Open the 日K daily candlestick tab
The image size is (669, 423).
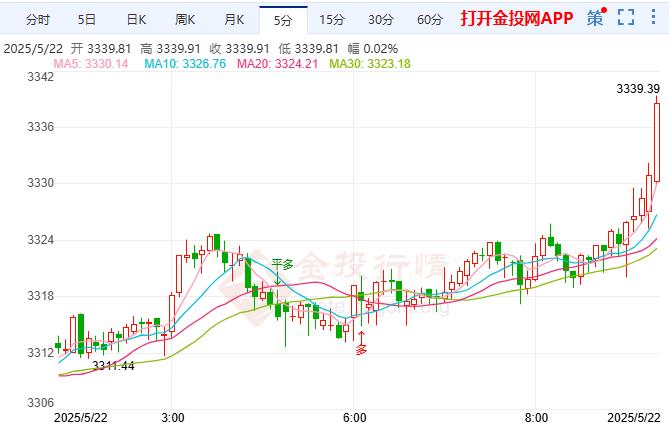tap(136, 20)
